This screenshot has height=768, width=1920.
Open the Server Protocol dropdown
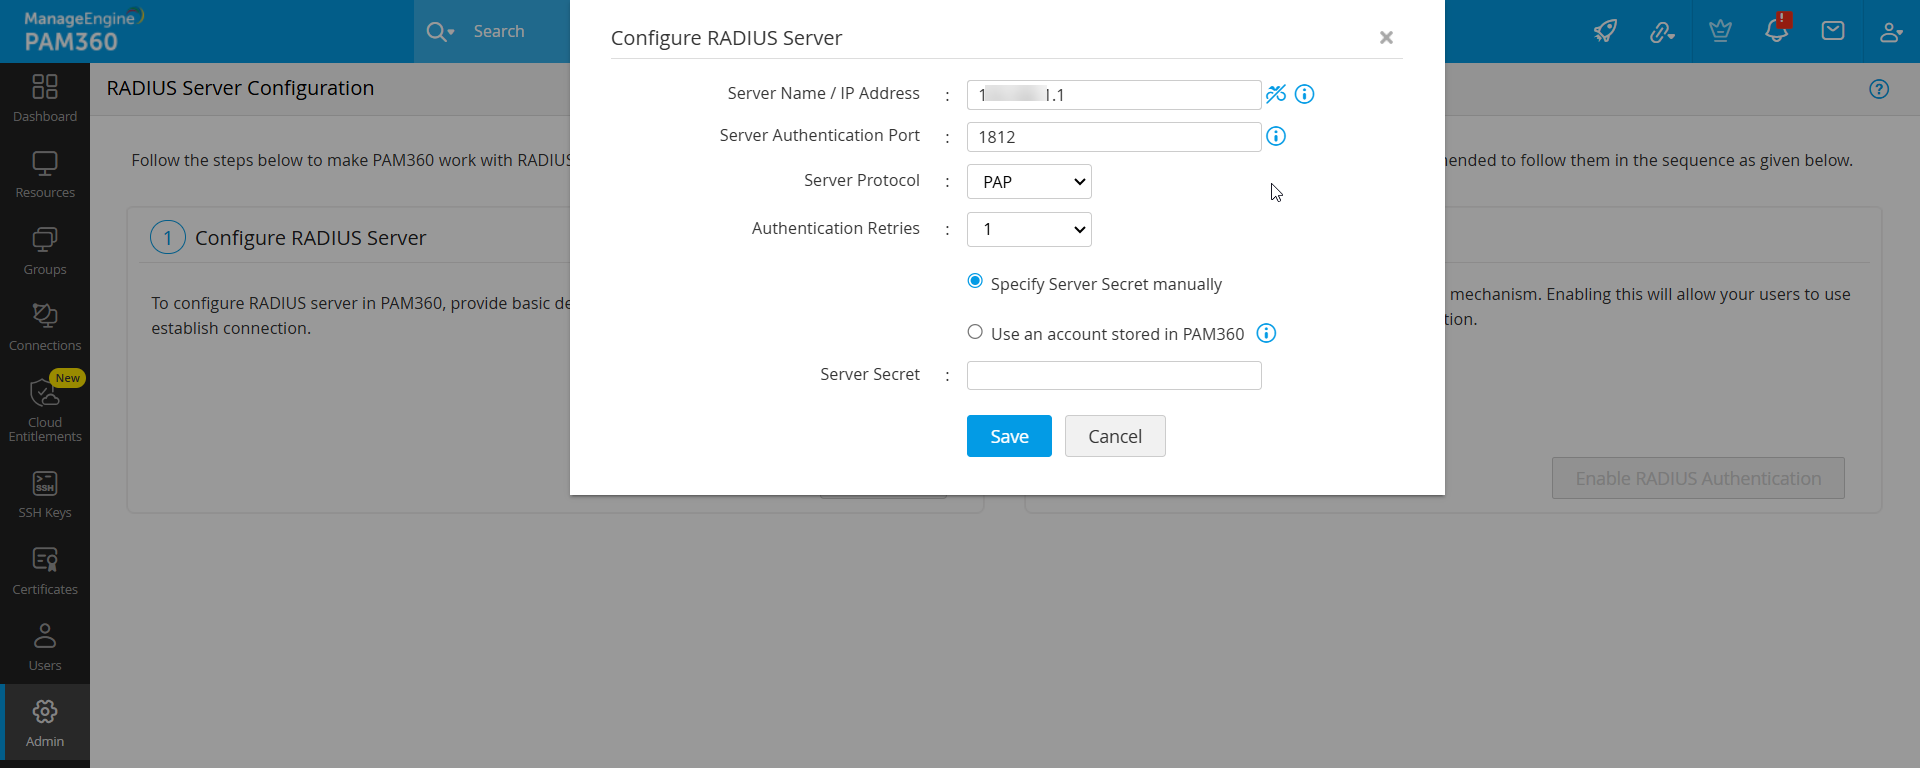(x=1028, y=181)
